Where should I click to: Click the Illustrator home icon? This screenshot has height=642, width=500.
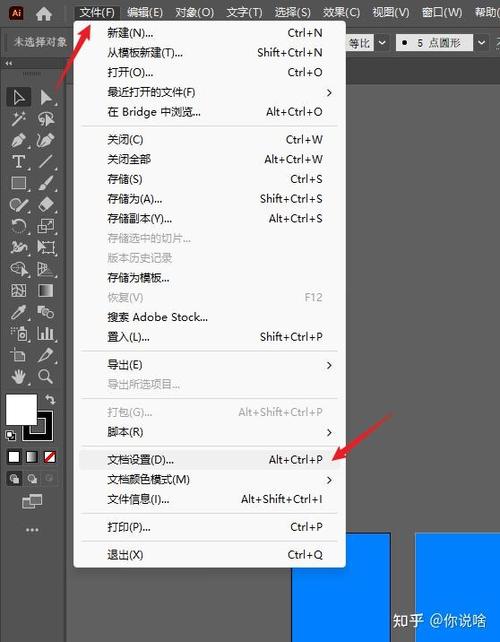coord(44,14)
